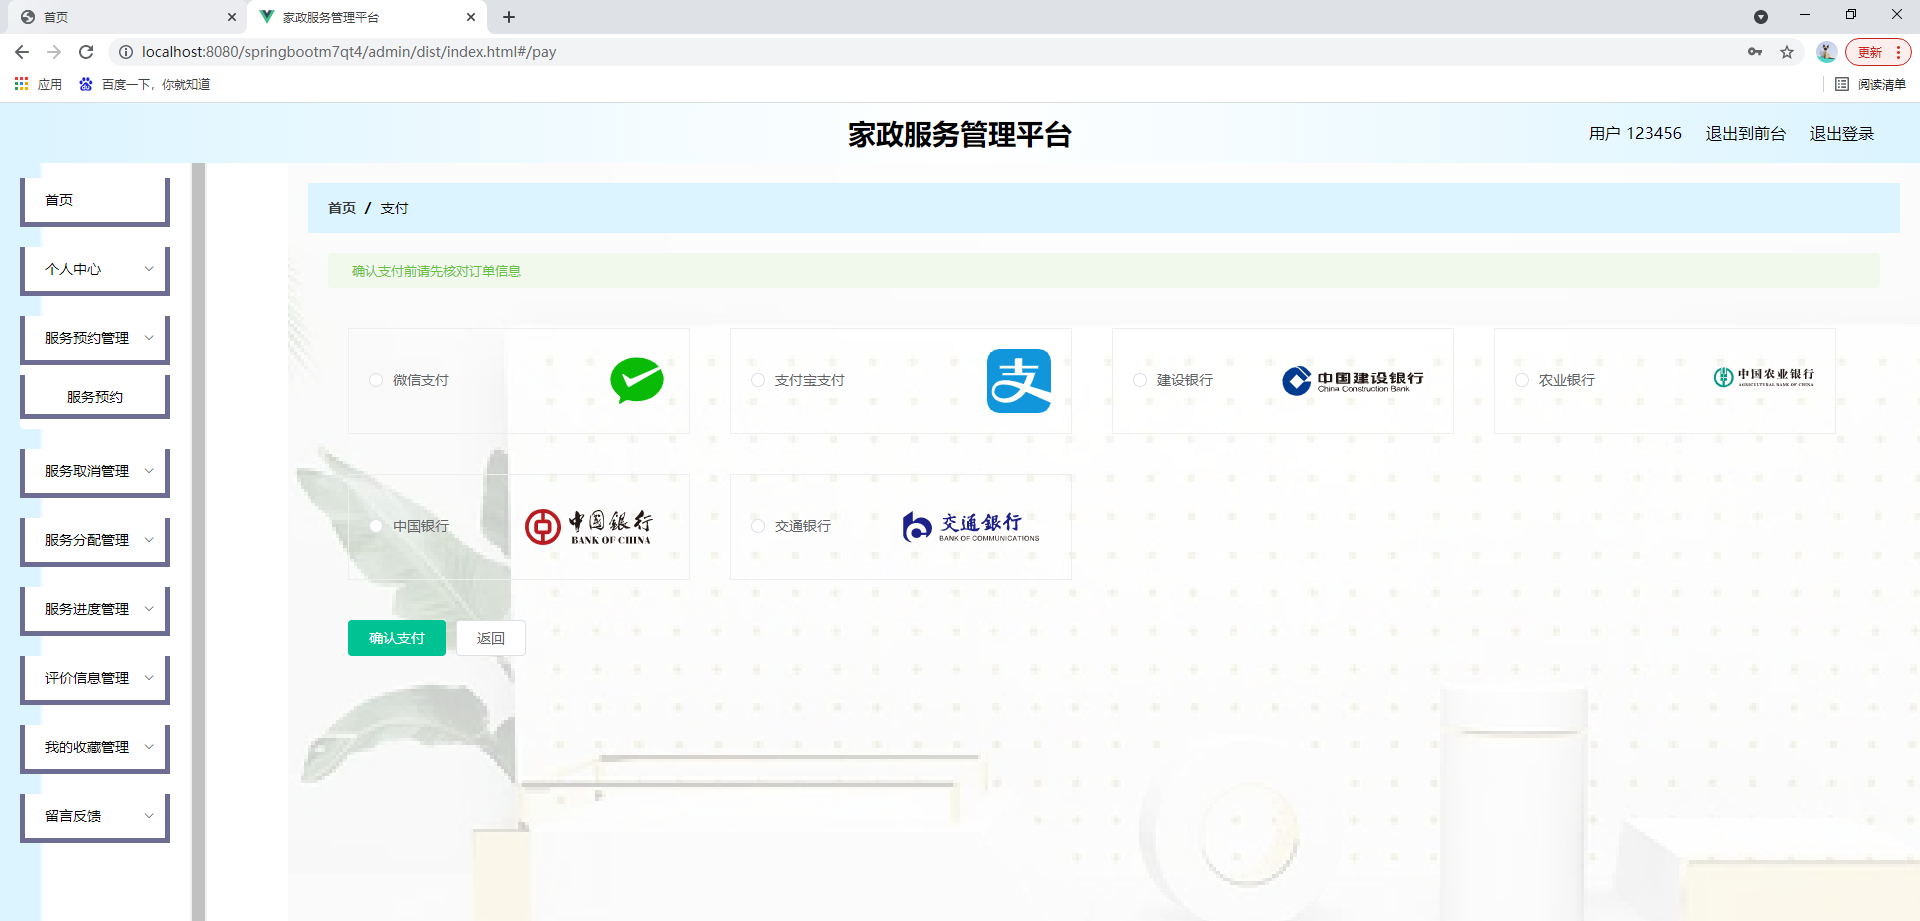This screenshot has height=921, width=1920.
Task: Open a new browser tab
Action: click(x=509, y=17)
